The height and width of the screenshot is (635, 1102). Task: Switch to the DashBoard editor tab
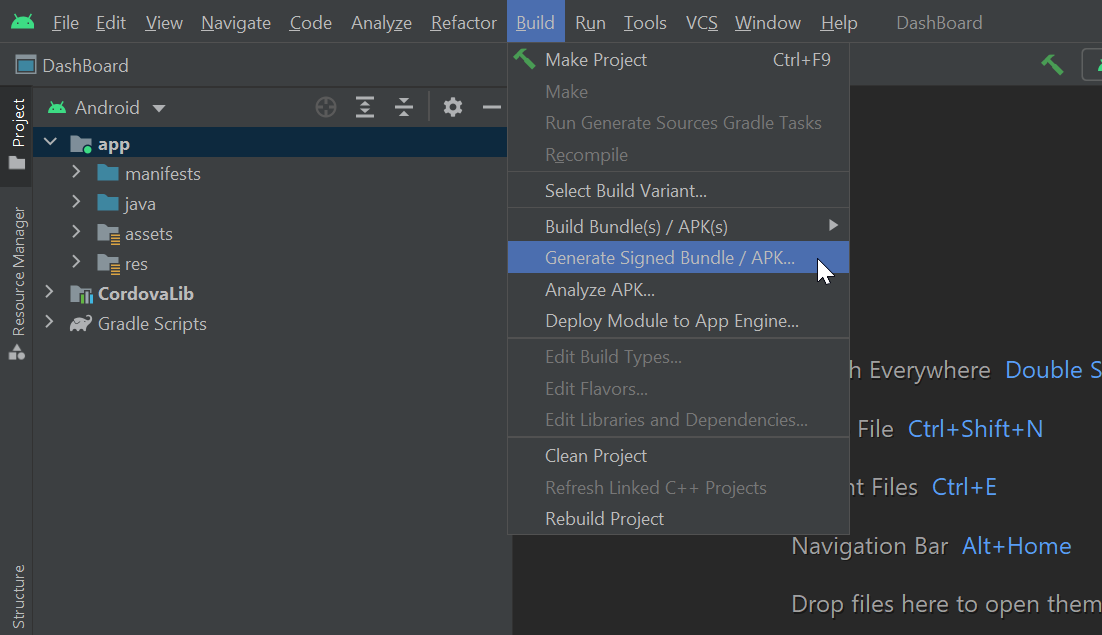(x=81, y=65)
